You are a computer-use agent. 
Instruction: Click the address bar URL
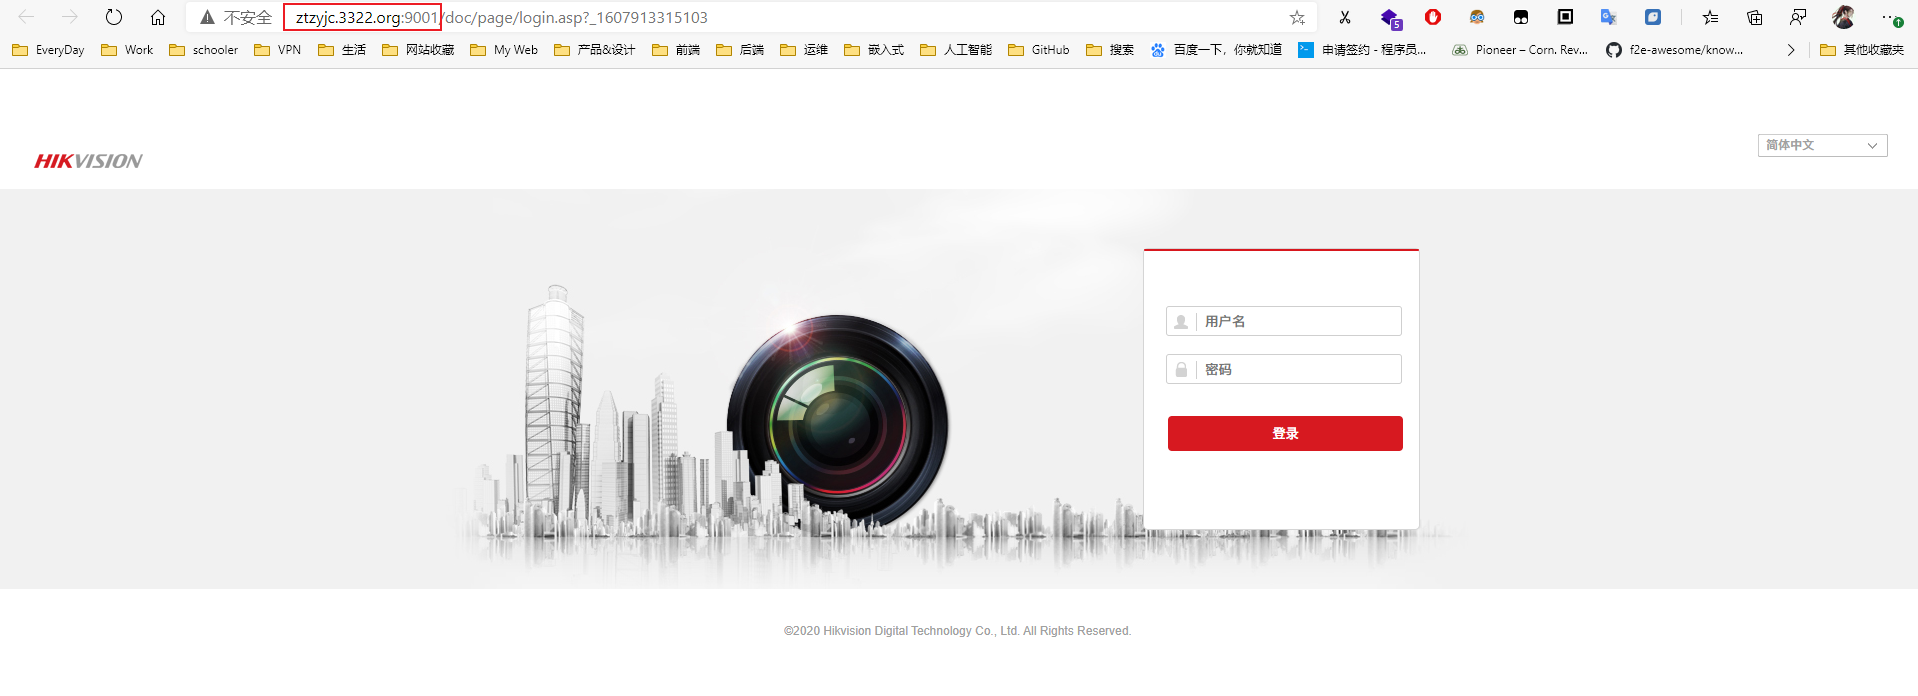(x=501, y=17)
